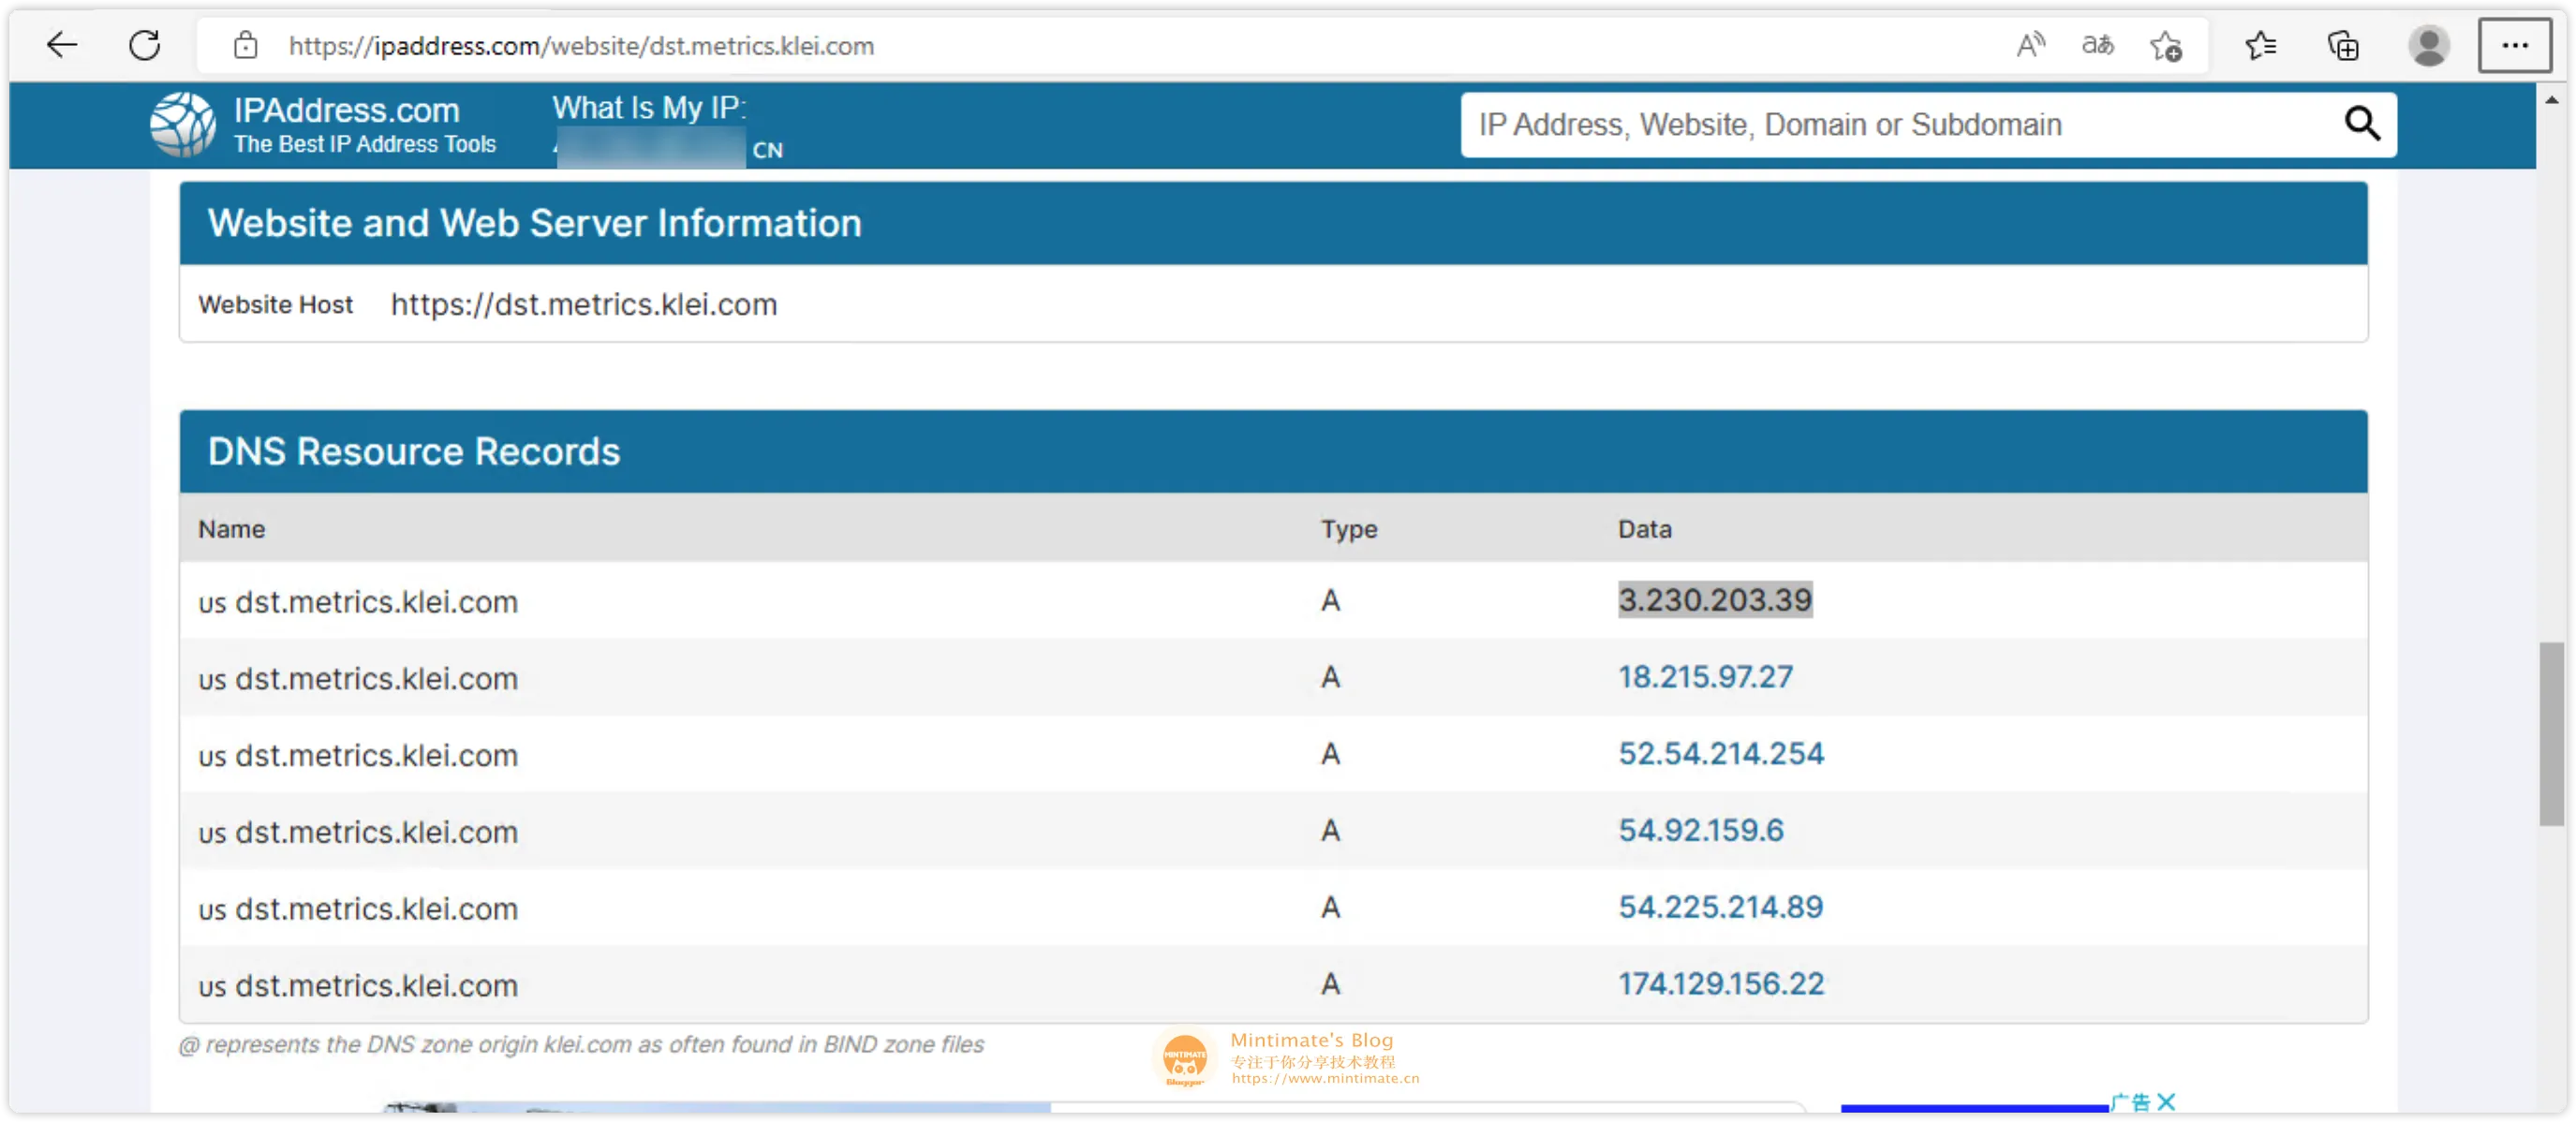This screenshot has height=1122, width=2576.
Task: Reload the page with the refresh icon
Action: click(x=145, y=45)
